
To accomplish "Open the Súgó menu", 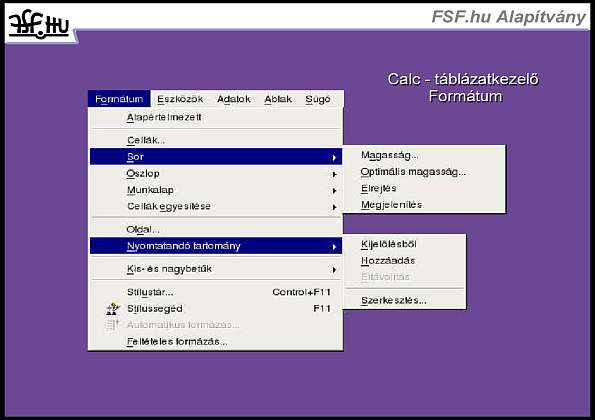I will pyautogui.click(x=318, y=99).
